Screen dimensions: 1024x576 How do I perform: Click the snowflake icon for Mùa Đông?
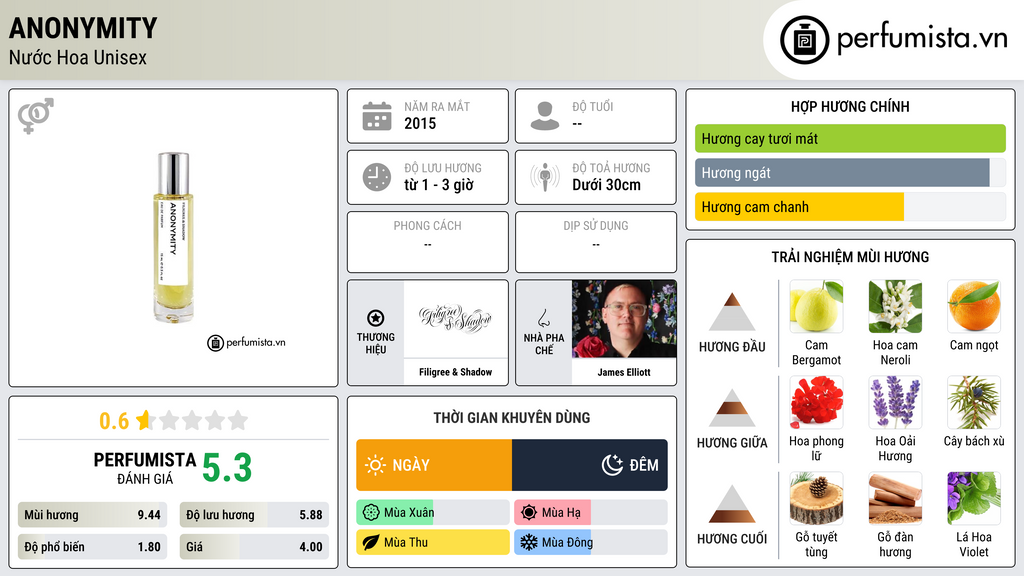click(x=528, y=542)
